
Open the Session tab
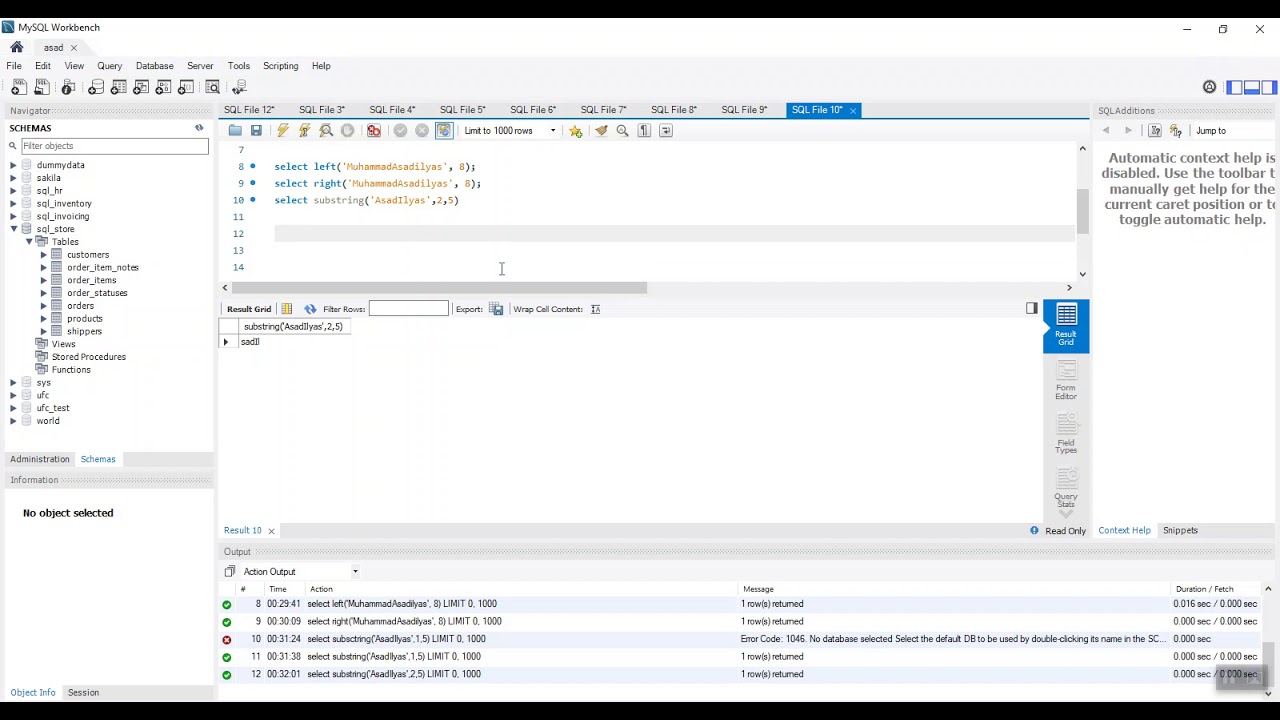[x=83, y=692]
